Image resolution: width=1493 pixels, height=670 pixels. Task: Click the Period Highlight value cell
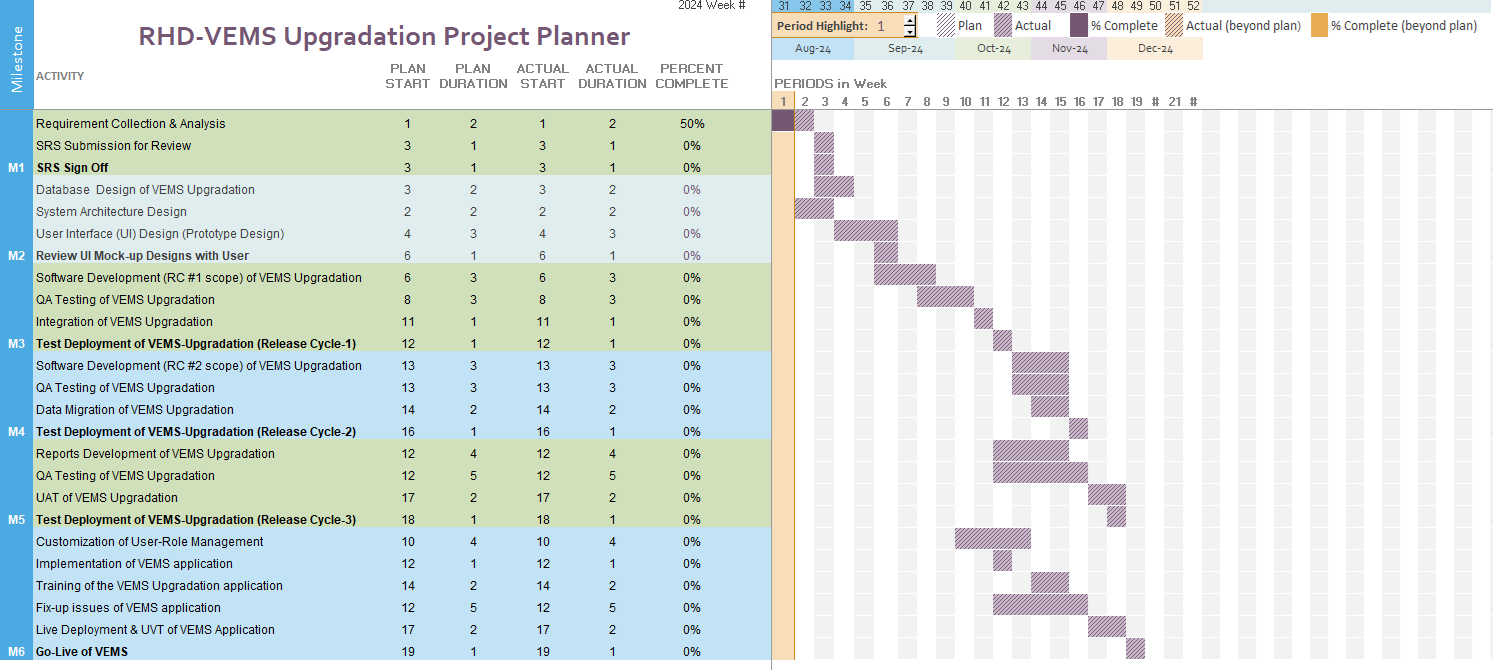(x=881, y=26)
